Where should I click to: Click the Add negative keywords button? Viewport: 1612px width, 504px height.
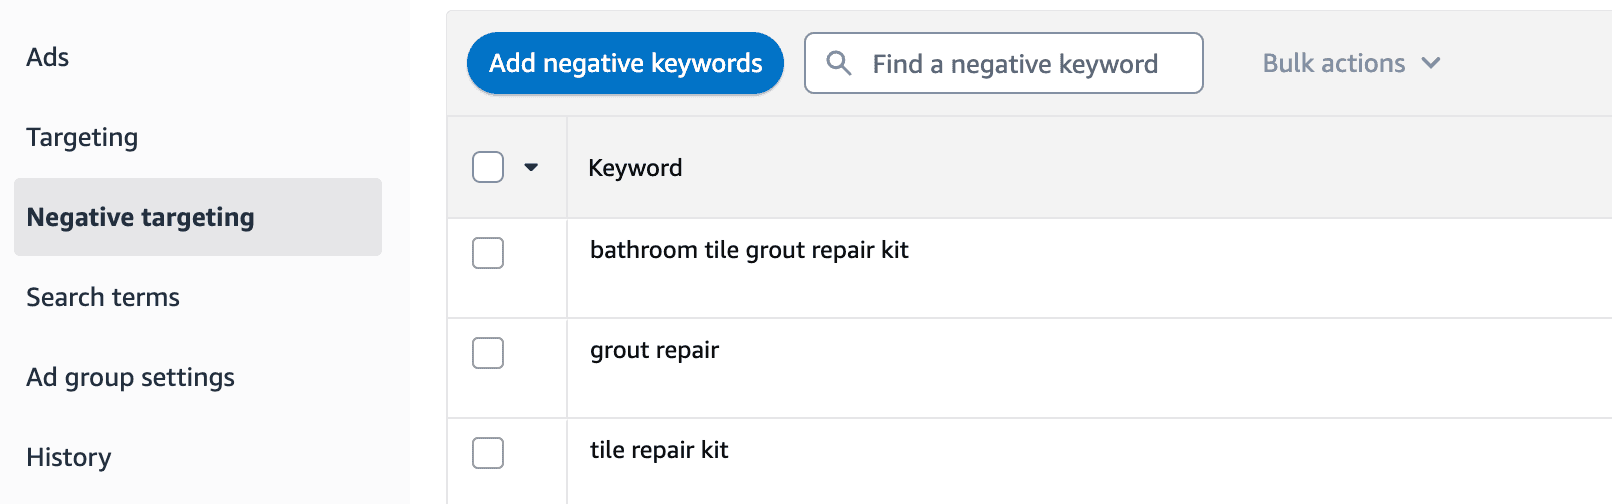tap(626, 63)
